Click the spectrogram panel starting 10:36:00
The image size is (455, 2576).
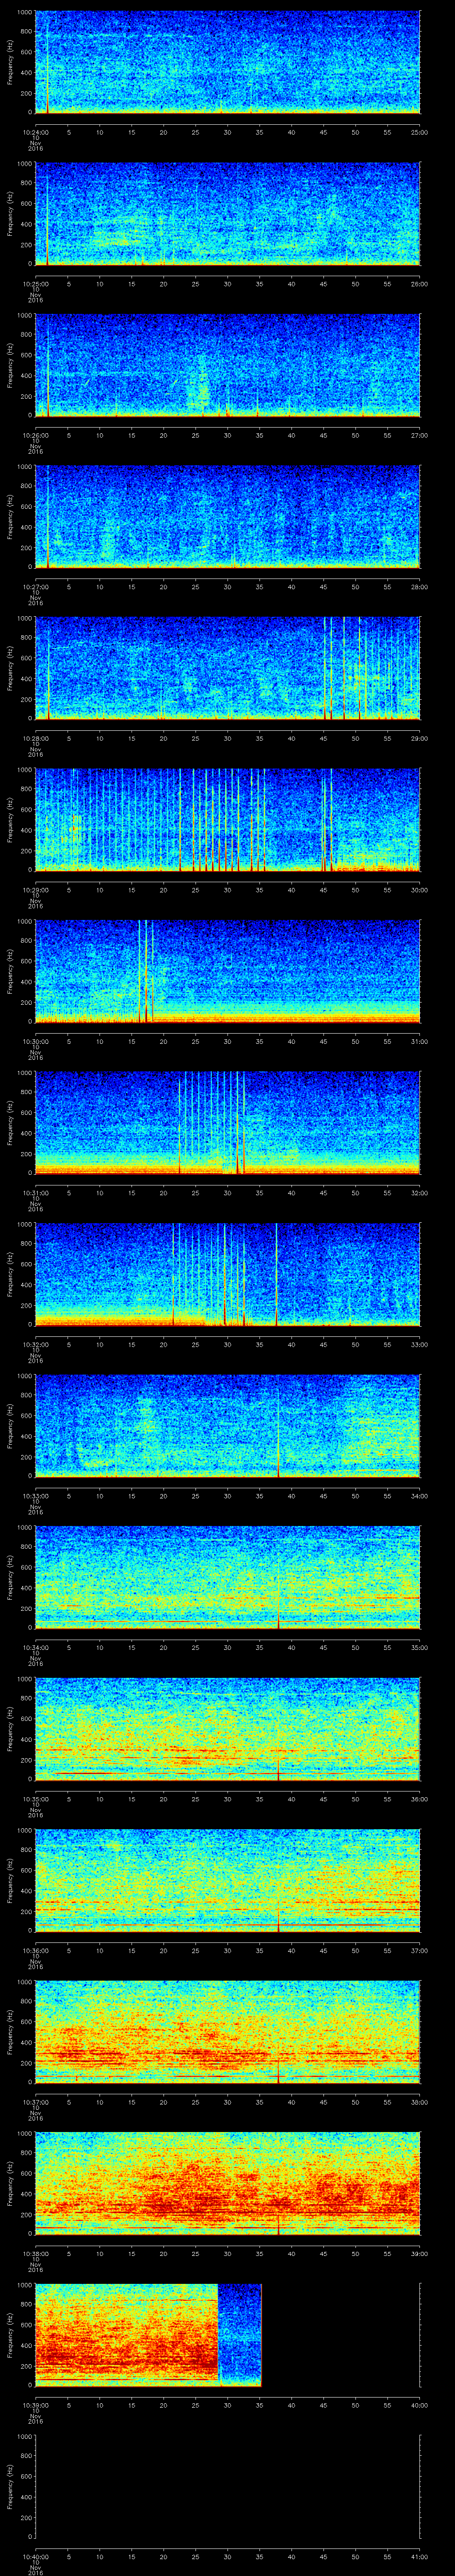pos(227,1880)
